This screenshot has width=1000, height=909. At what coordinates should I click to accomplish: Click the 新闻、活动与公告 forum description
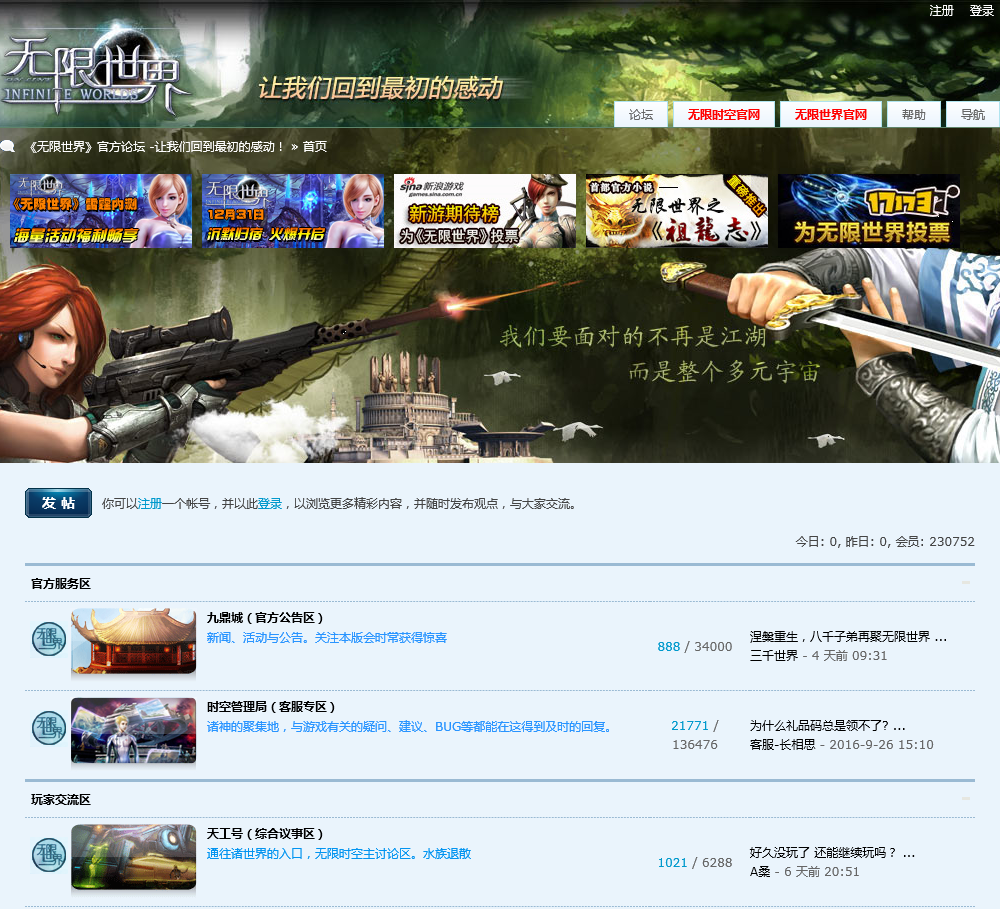[x=327, y=638]
